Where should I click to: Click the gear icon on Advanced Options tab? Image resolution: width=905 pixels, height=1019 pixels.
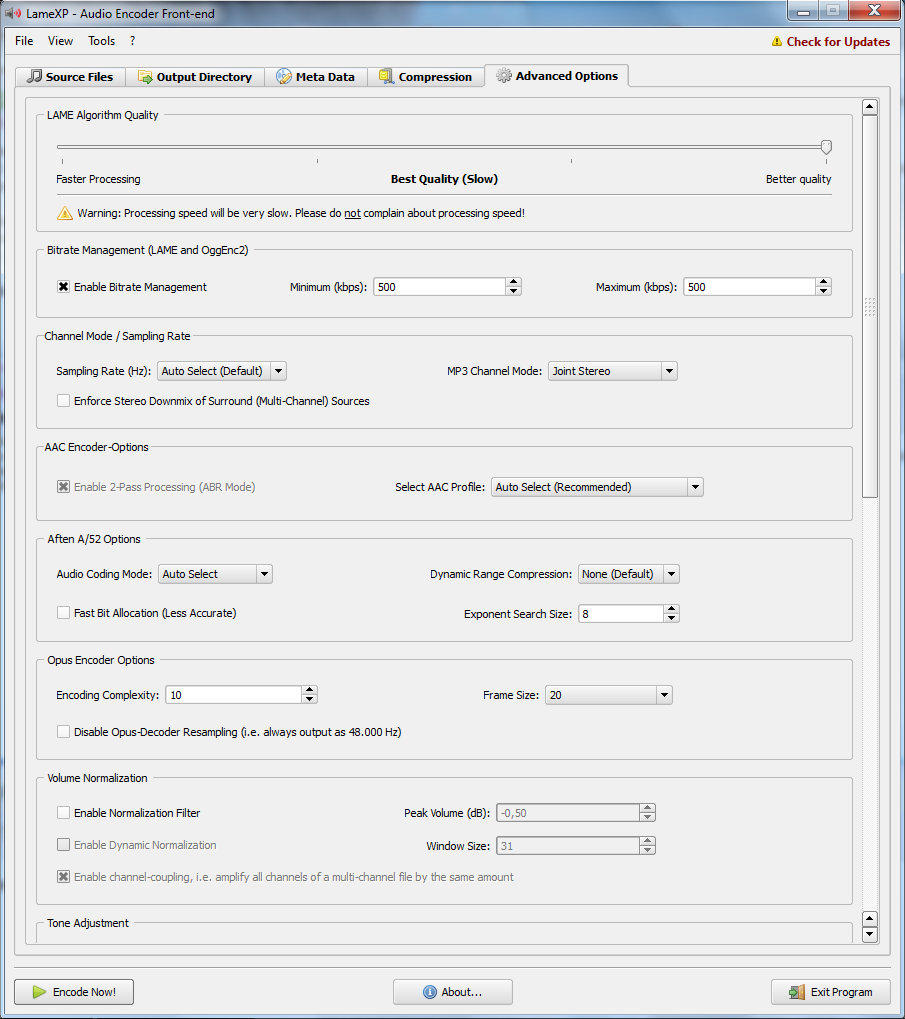coord(503,75)
